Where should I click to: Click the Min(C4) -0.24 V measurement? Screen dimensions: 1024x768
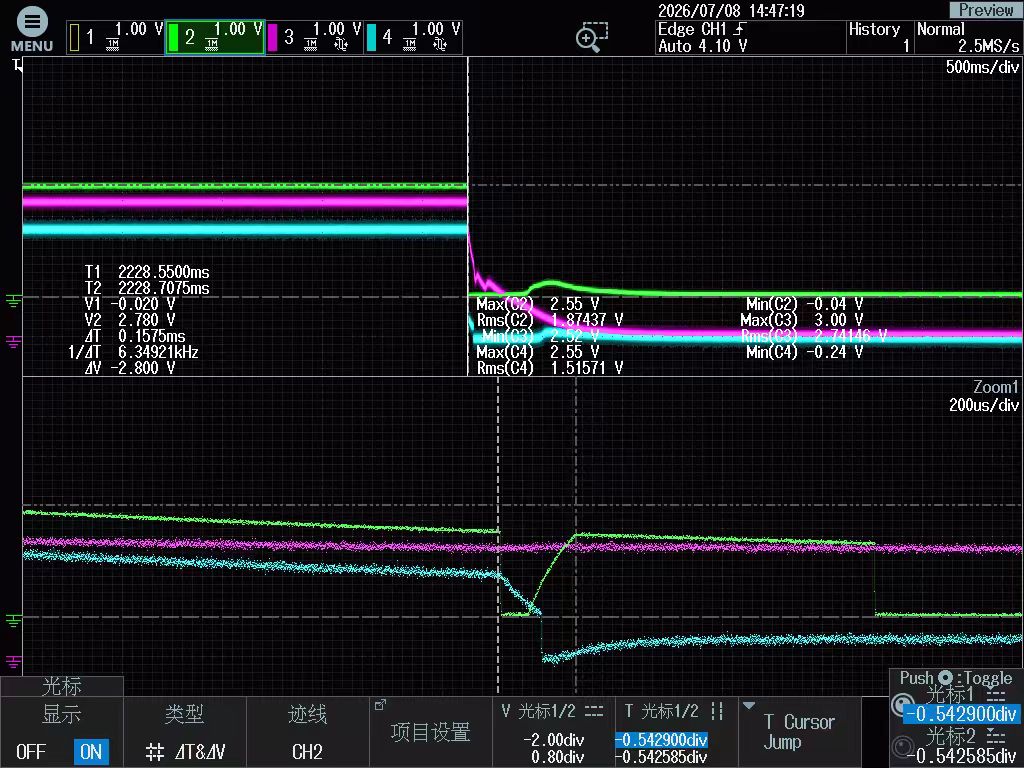(x=805, y=352)
